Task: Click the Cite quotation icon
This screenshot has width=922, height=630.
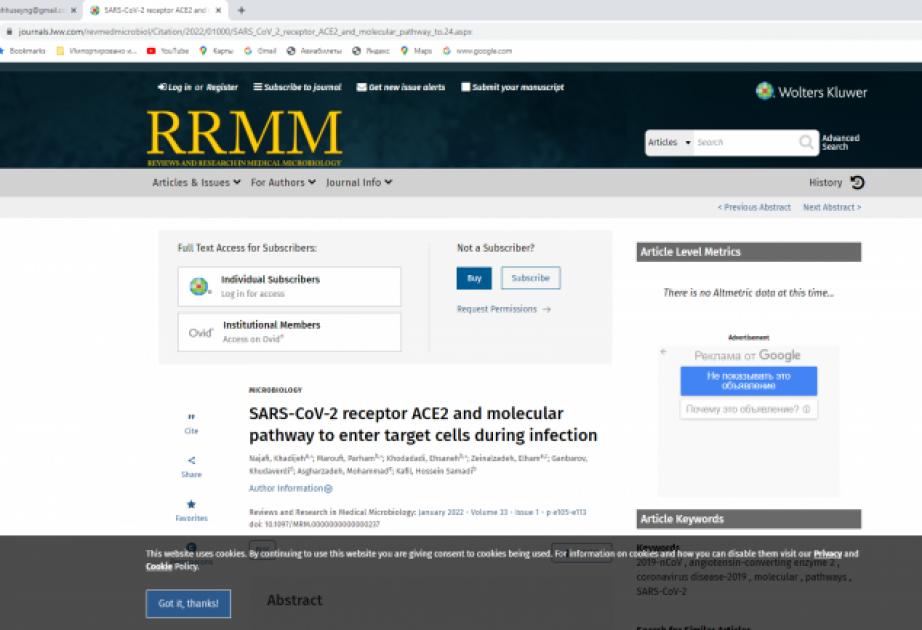Action: 191,418
